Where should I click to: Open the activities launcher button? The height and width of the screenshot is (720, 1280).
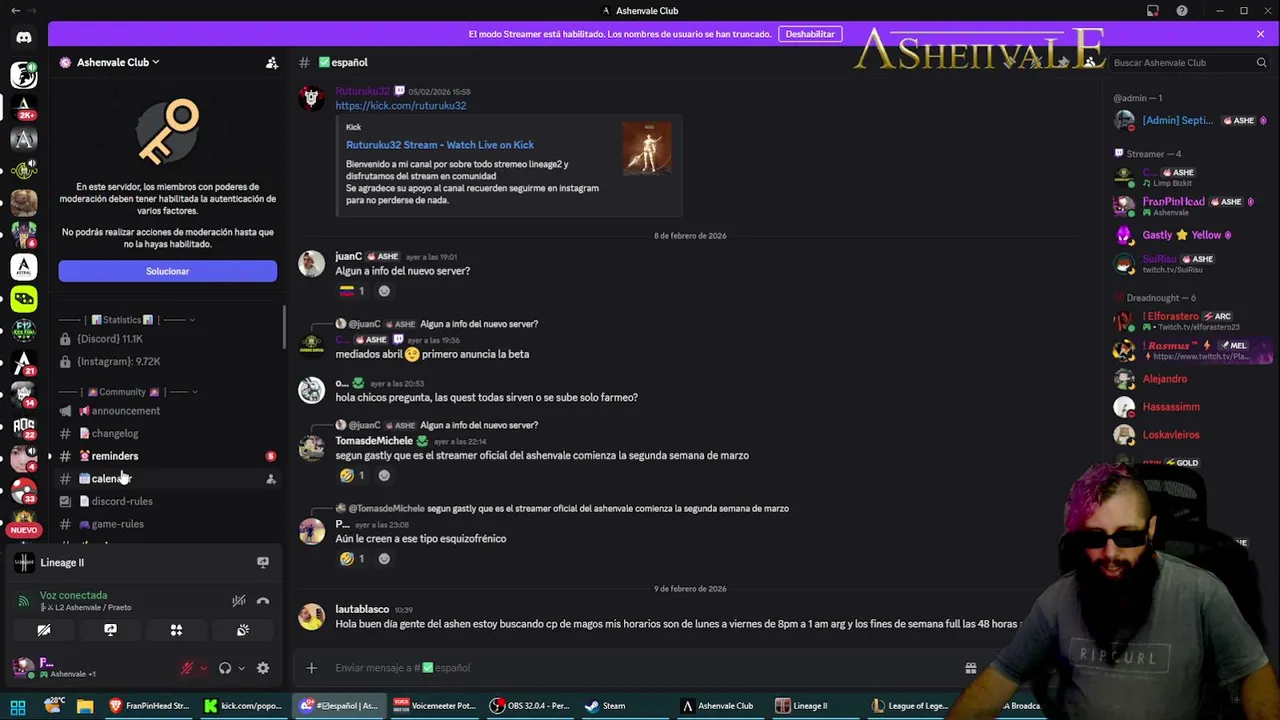(176, 630)
